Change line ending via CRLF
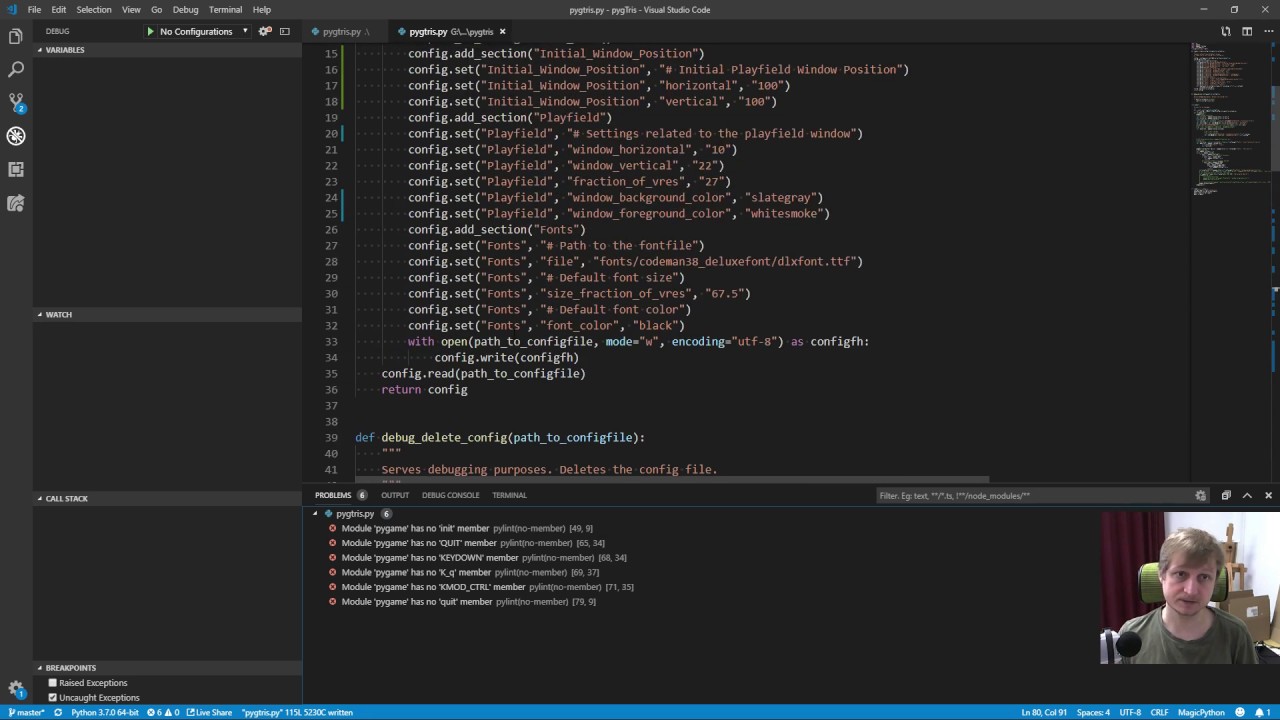Screen dimensions: 1280x720 [x=1159, y=712]
